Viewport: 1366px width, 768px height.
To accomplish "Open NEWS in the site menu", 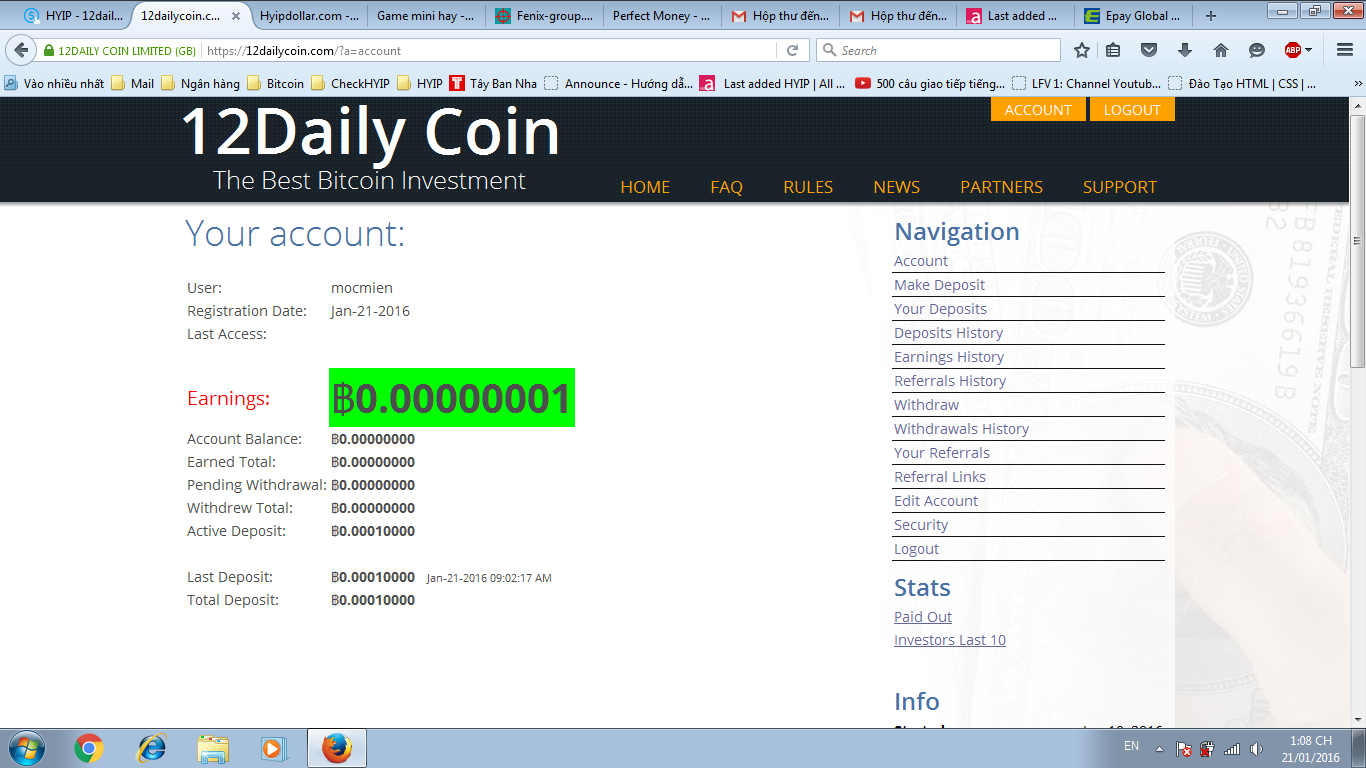I will tap(897, 187).
